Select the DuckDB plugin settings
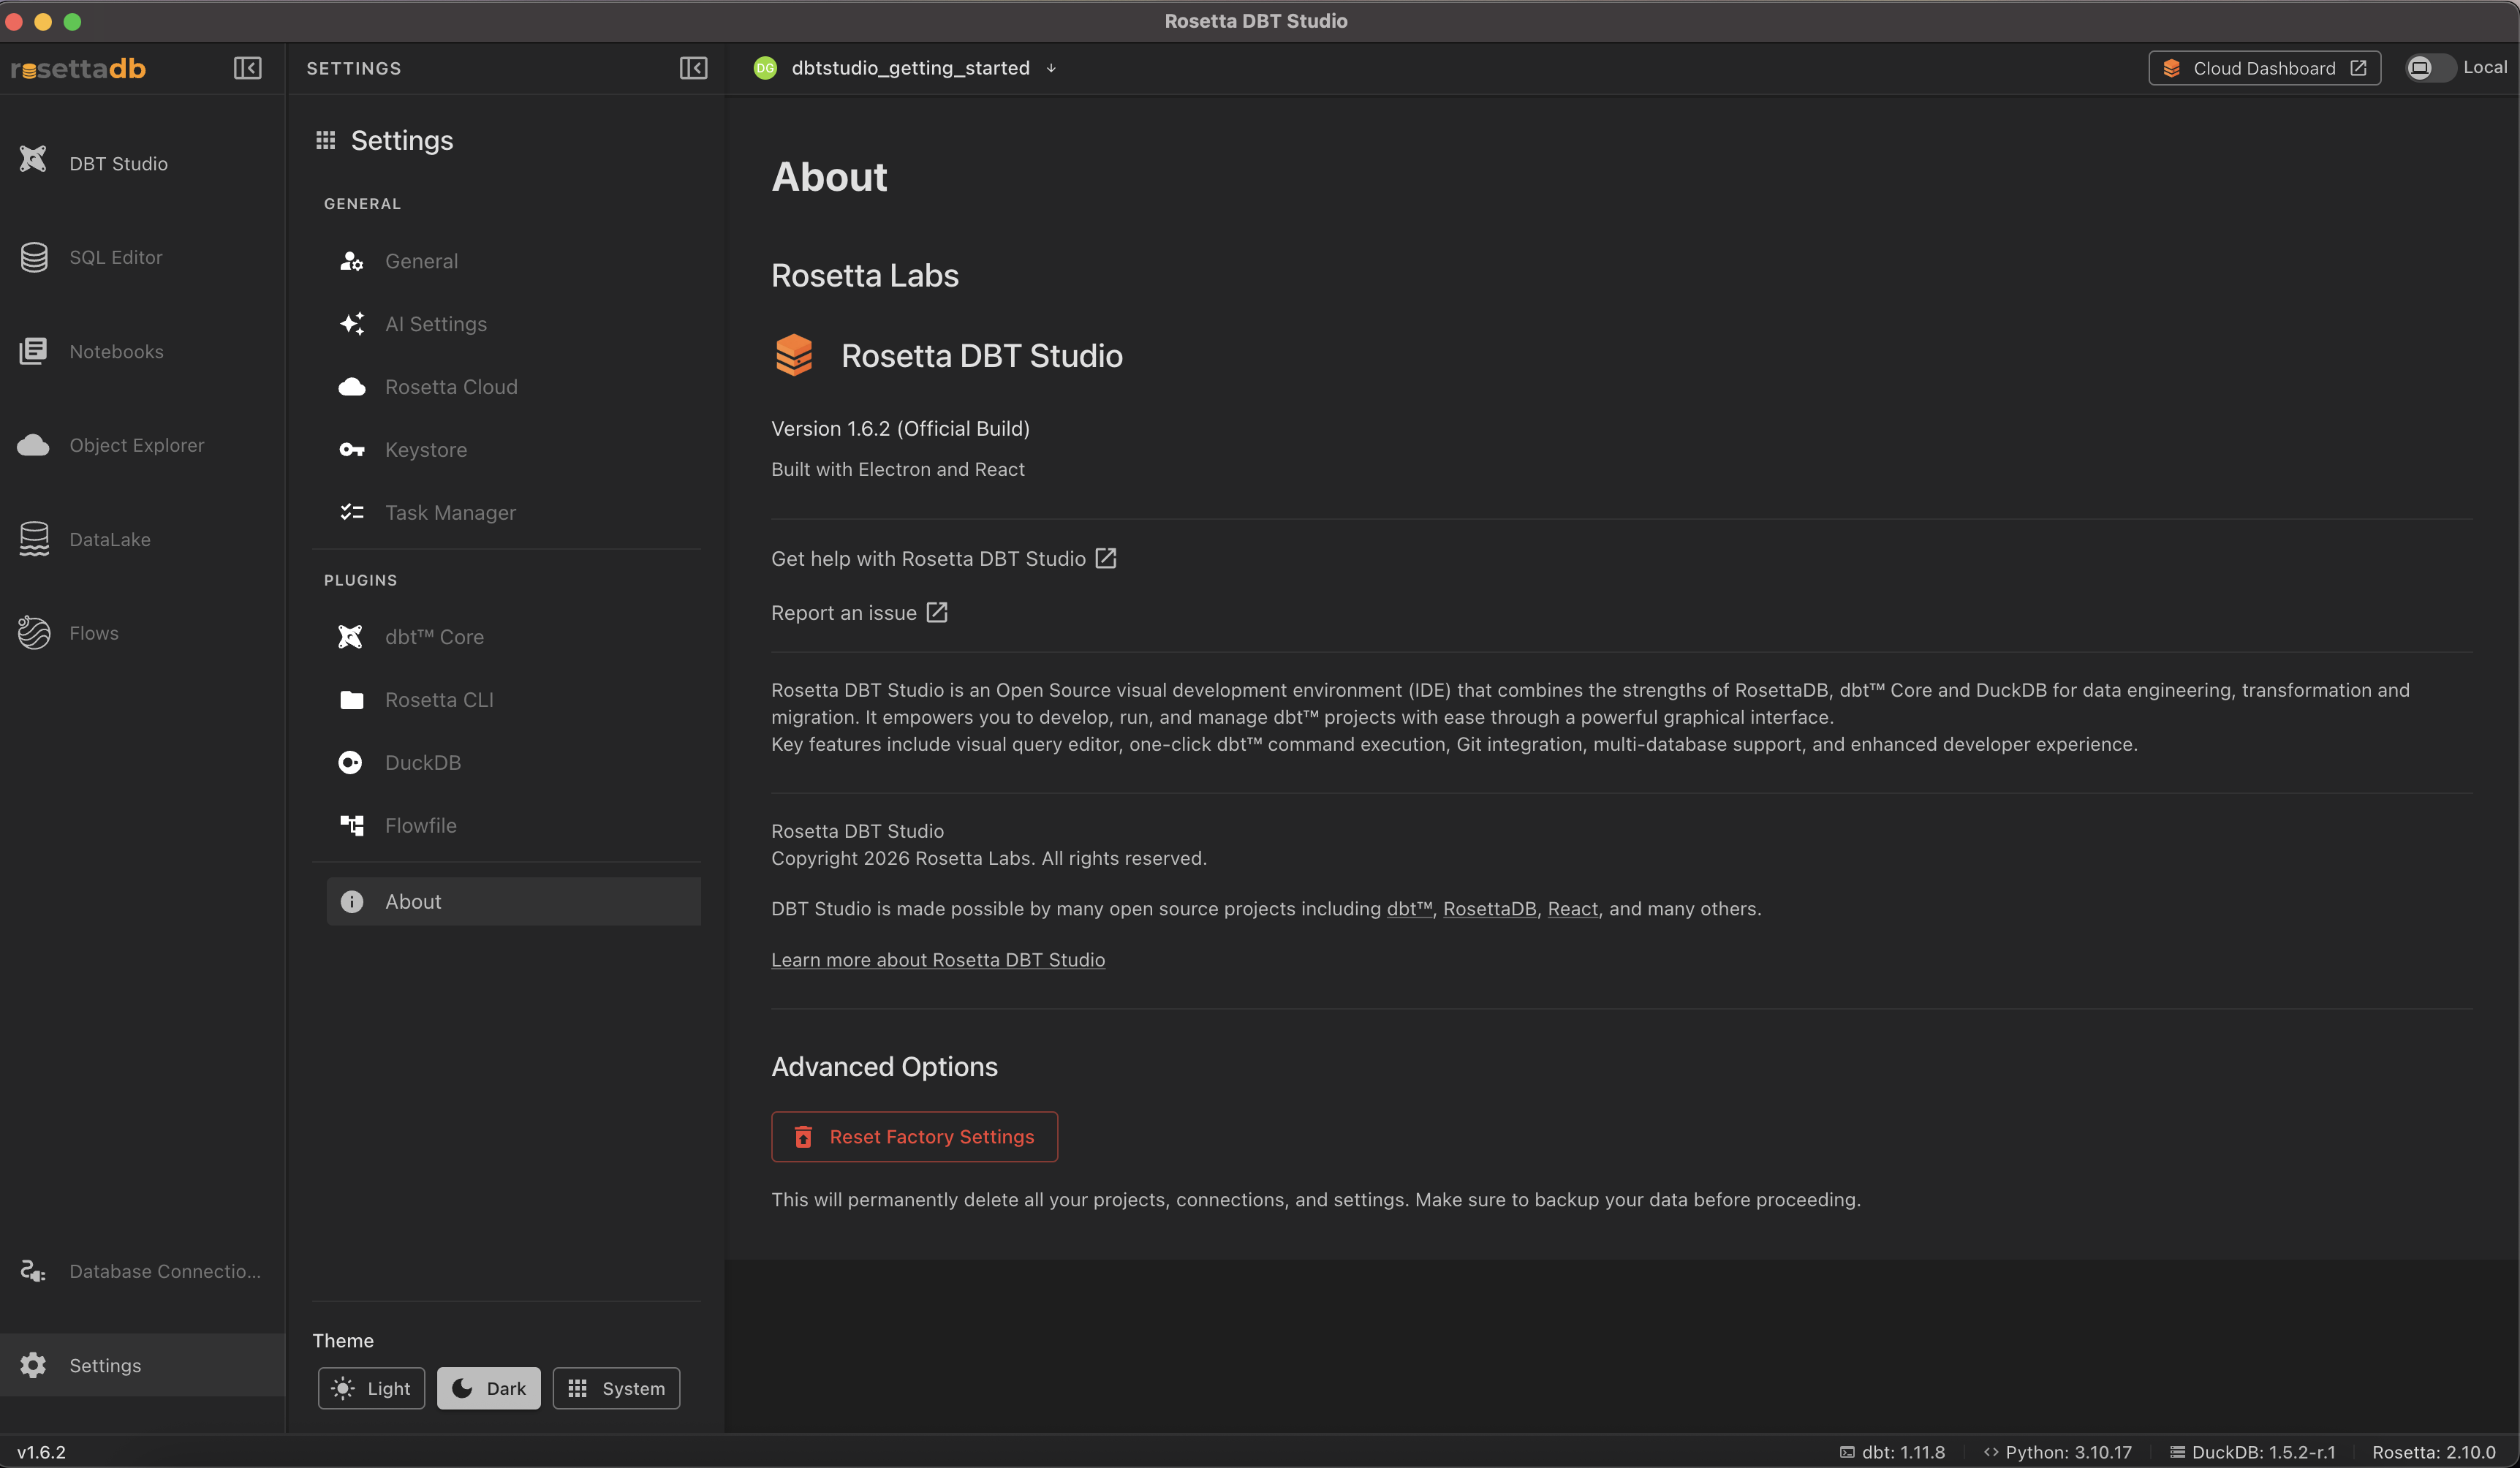Screen dimensions: 2520x1468 click(513, 763)
